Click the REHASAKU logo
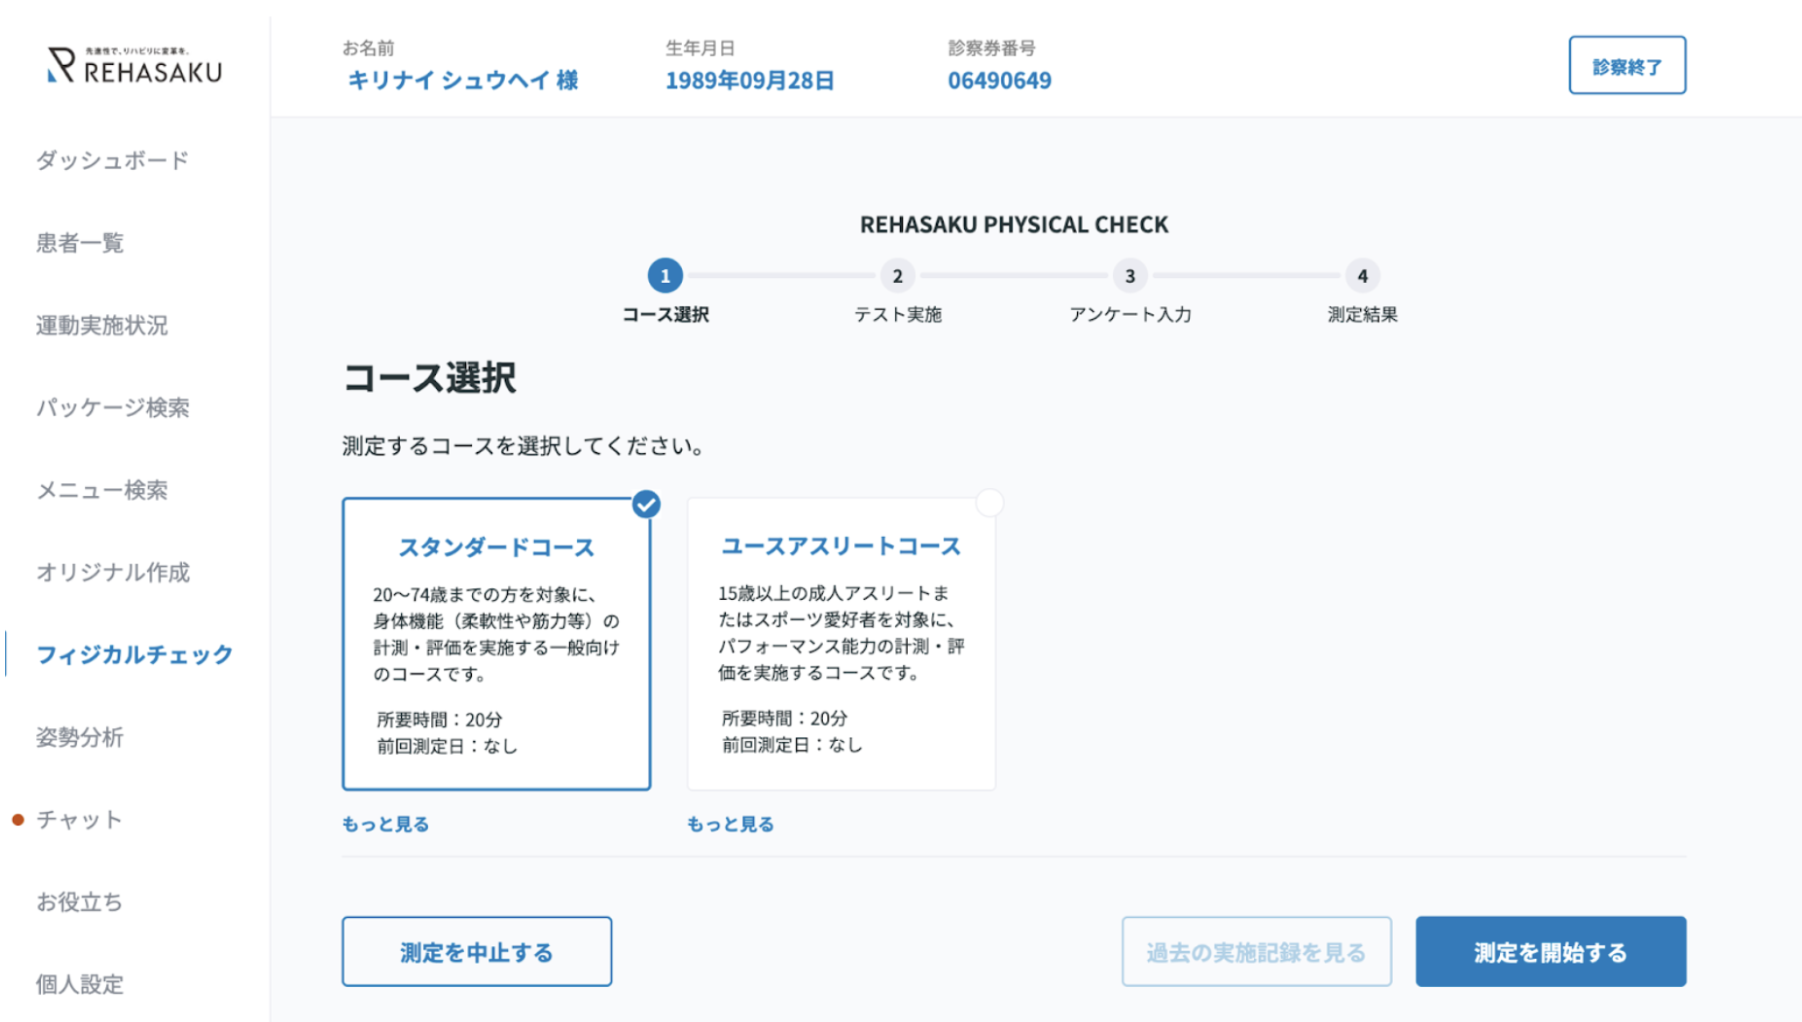 click(134, 65)
